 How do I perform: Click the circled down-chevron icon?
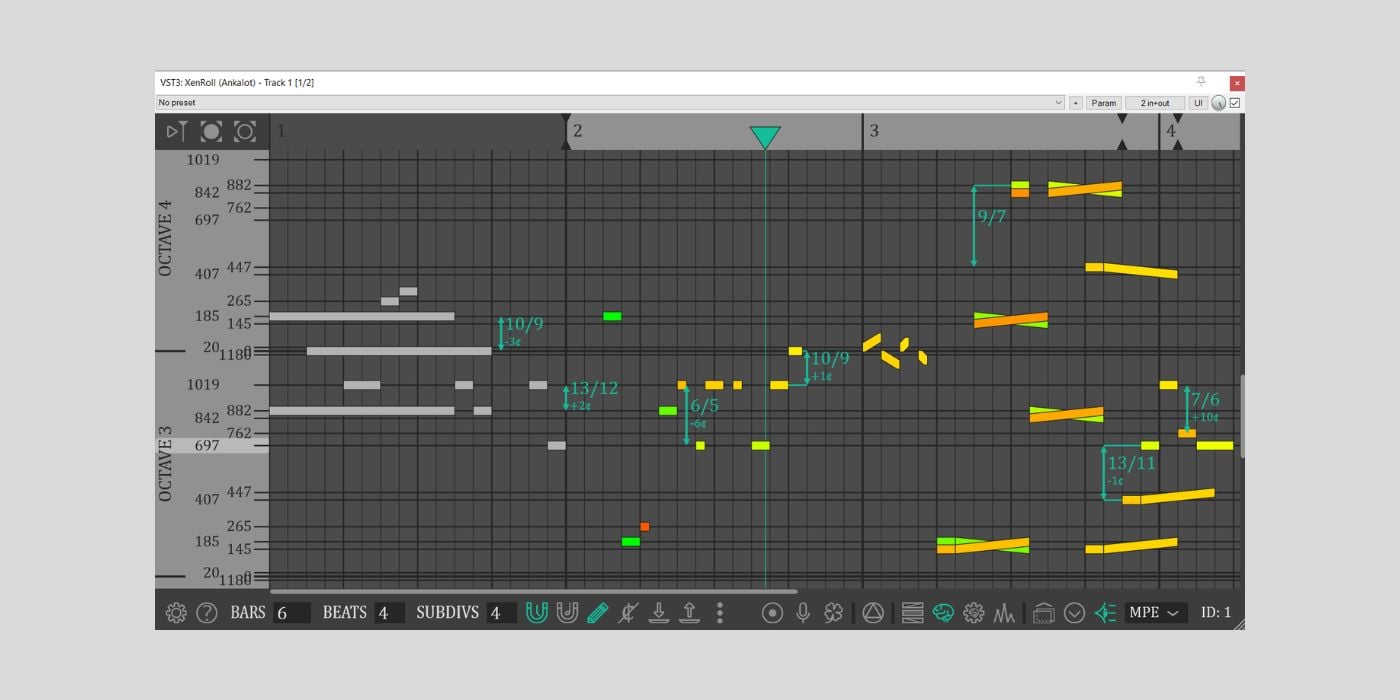click(x=1075, y=613)
